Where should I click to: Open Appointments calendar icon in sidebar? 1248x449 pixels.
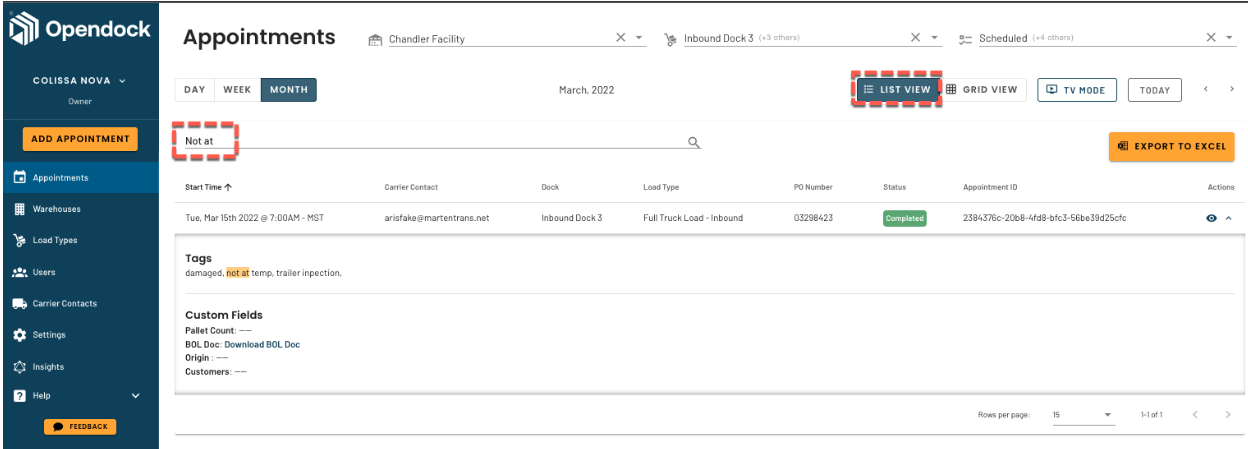18,178
